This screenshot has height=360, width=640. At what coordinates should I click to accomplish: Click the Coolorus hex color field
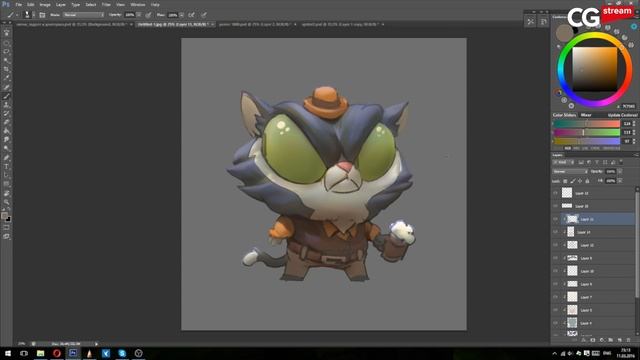[629, 106]
